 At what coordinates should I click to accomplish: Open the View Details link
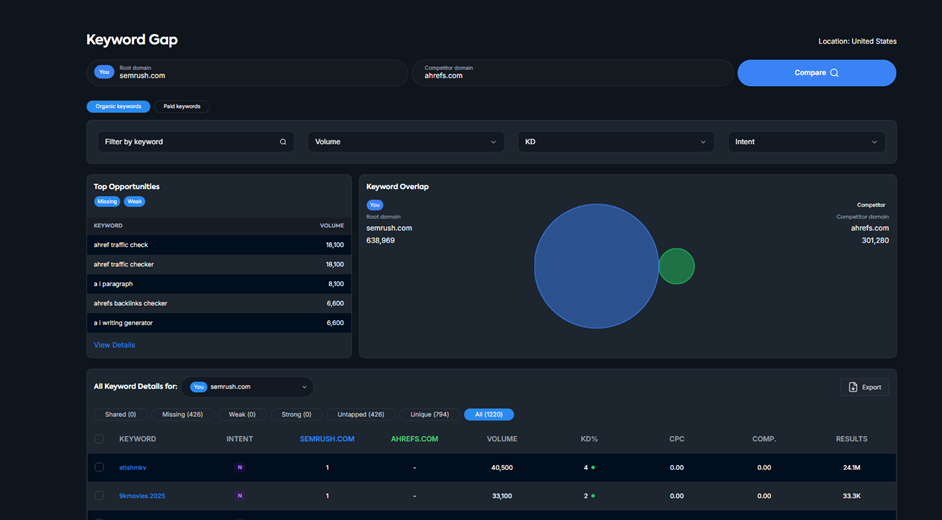pyautogui.click(x=114, y=345)
